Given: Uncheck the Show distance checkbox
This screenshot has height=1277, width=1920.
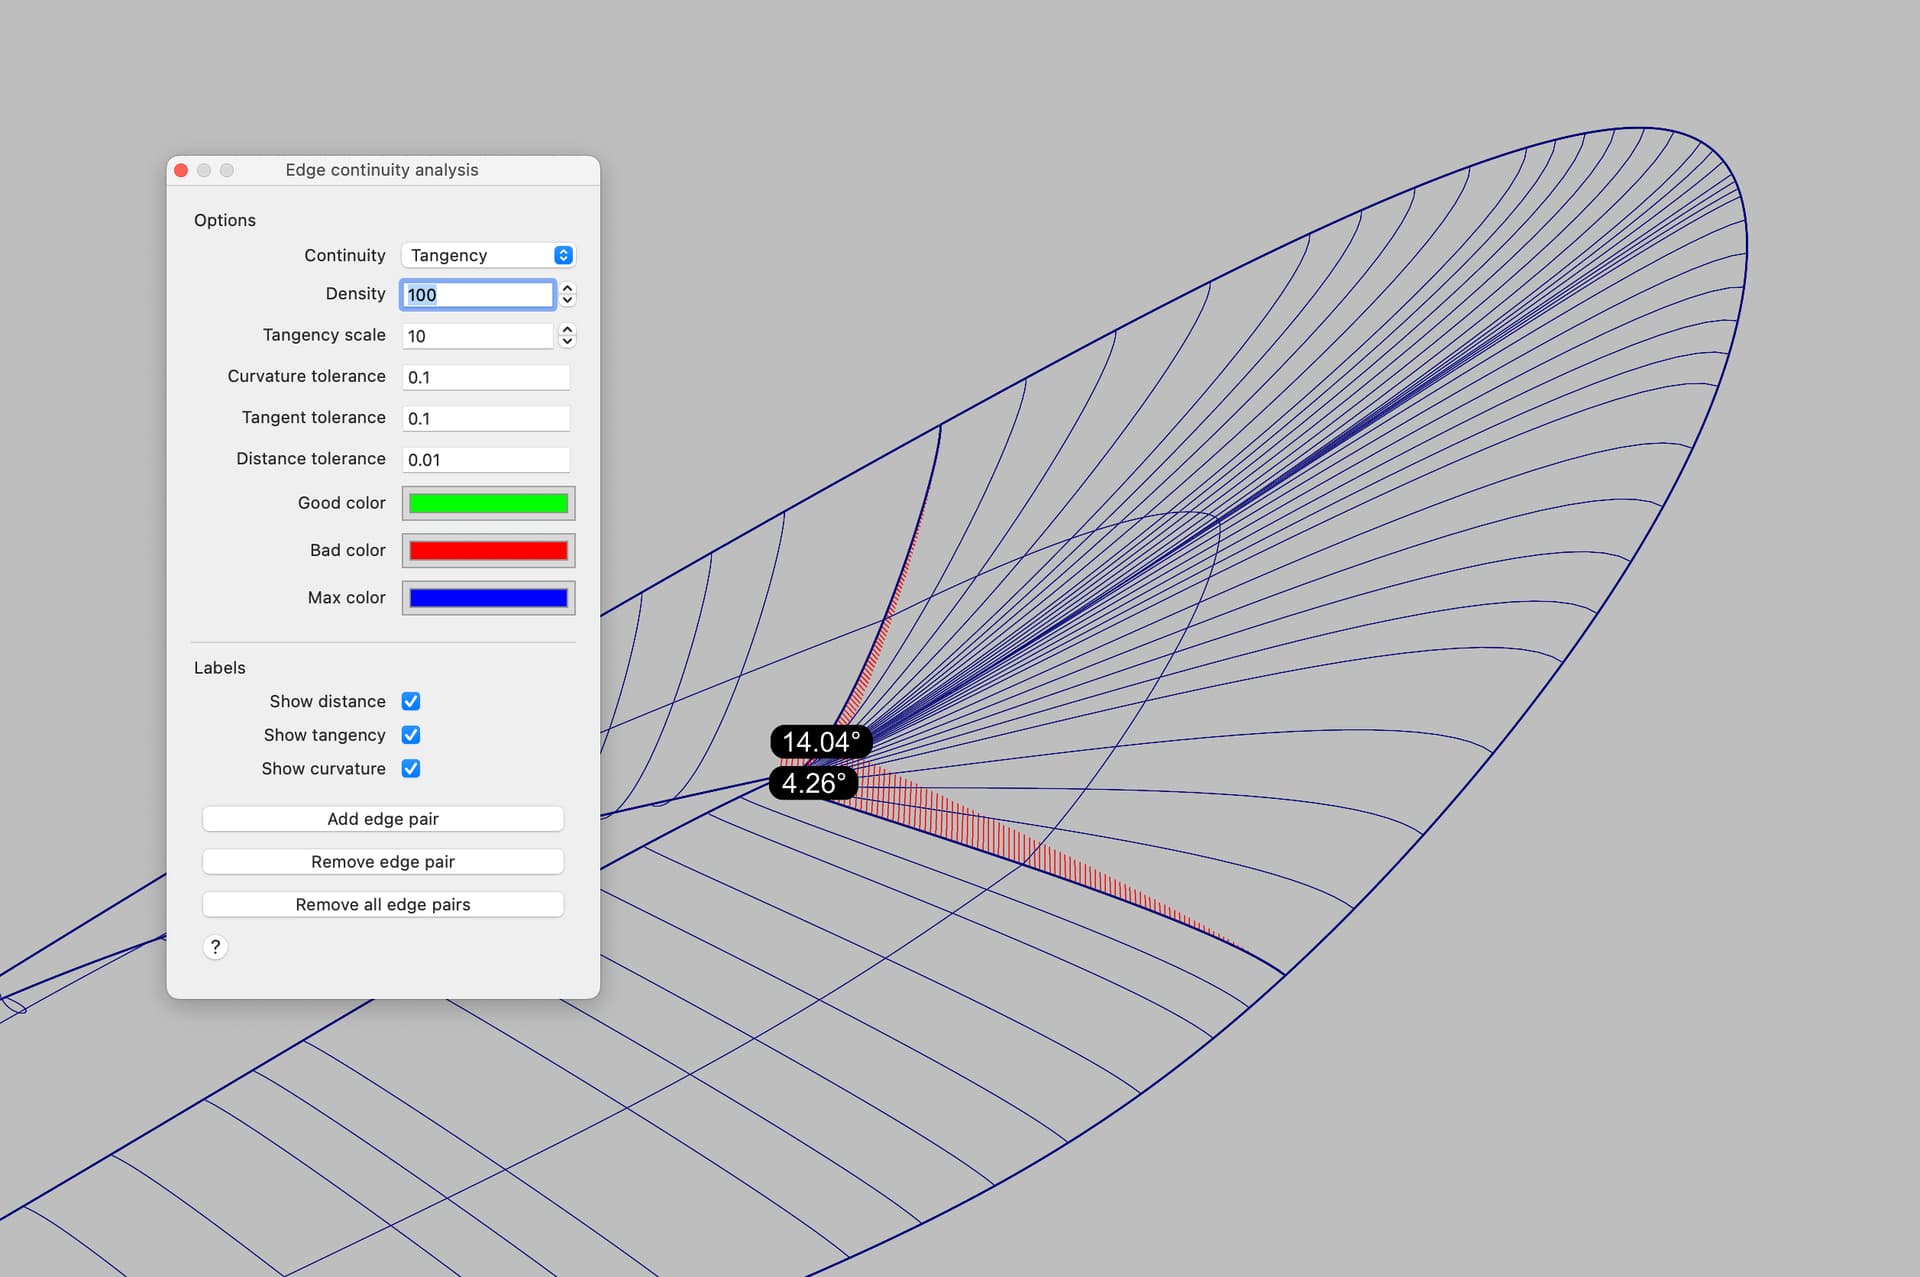Looking at the screenshot, I should (411, 701).
